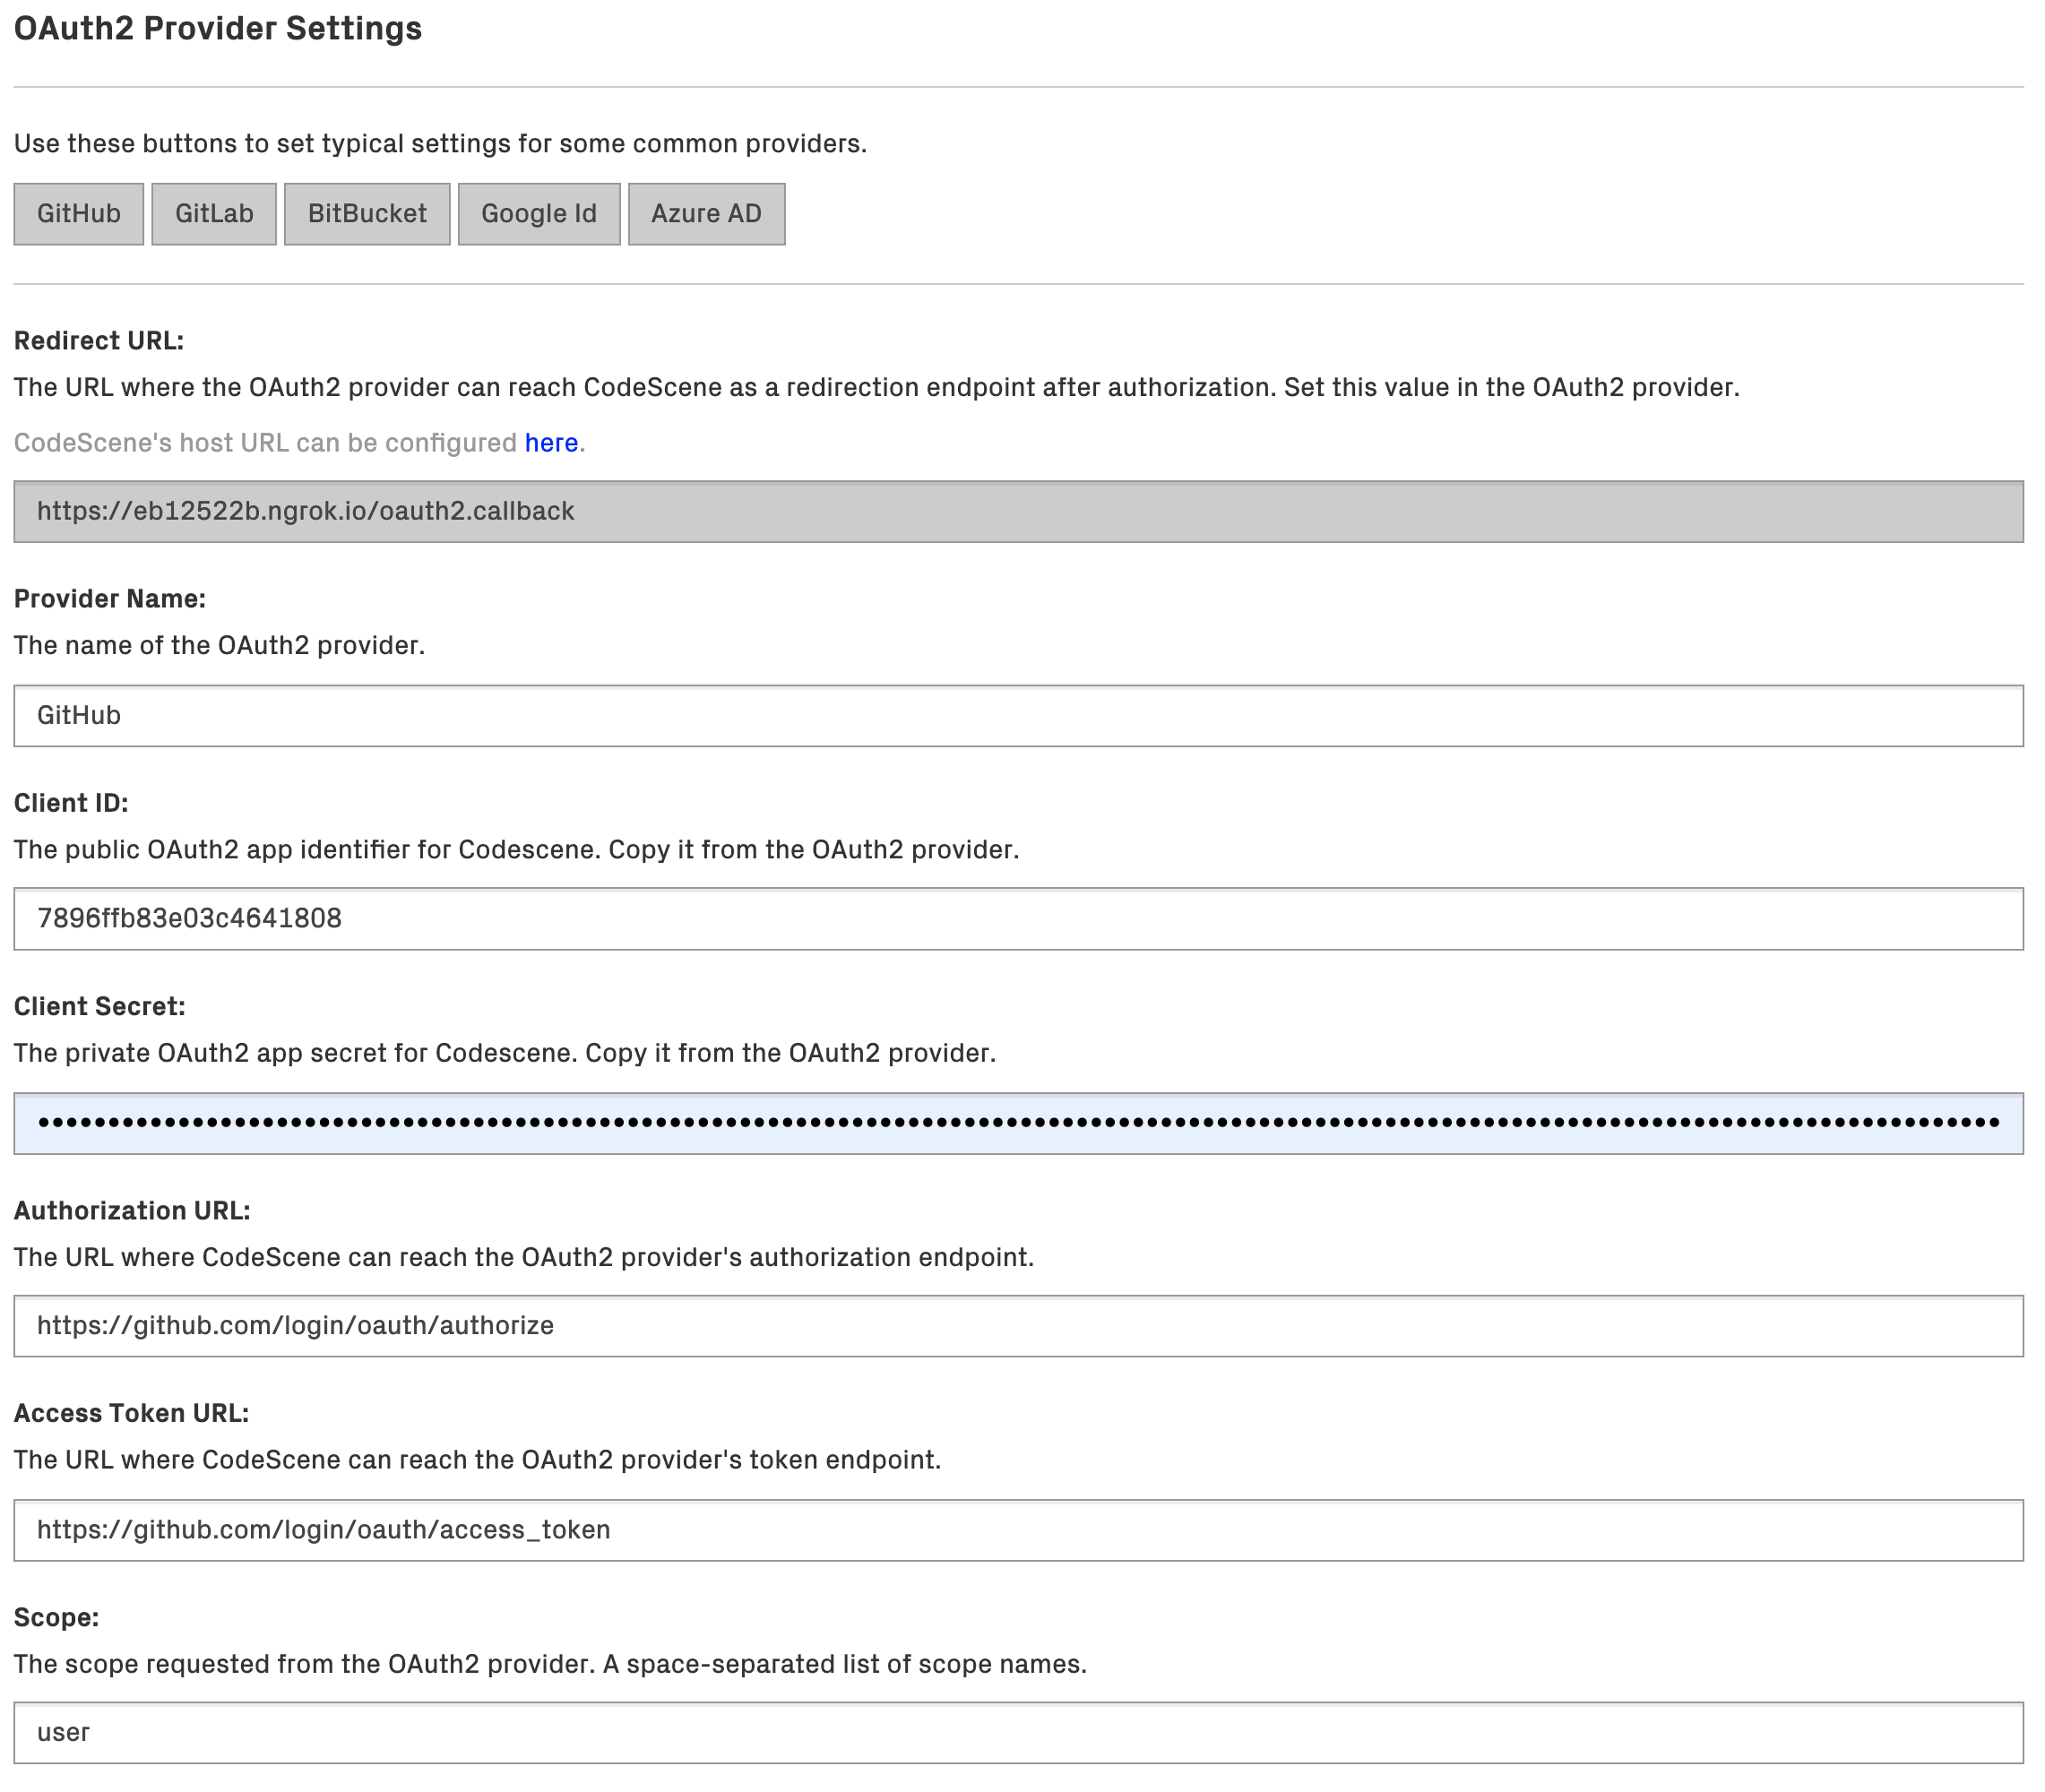This screenshot has width=2045, height=1792.
Task: Apply the Azure AD provider preset
Action: tap(706, 214)
